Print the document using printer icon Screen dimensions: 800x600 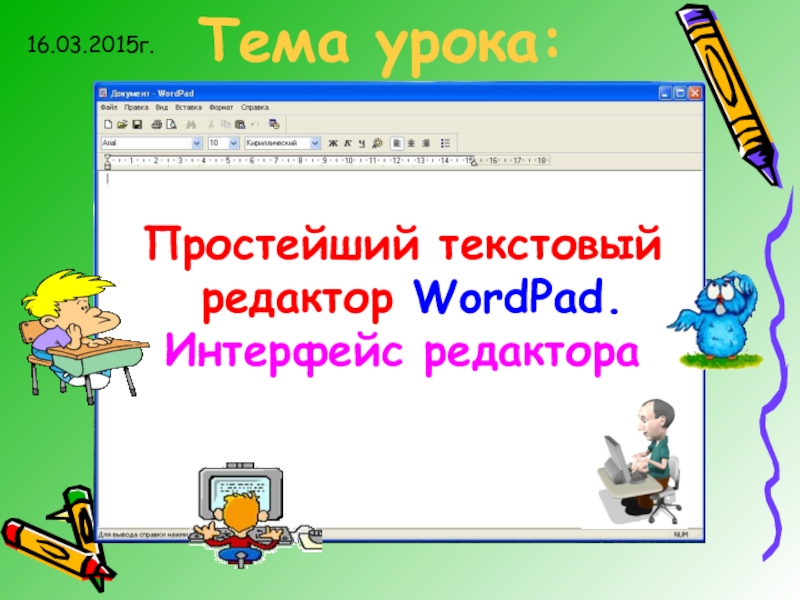click(157, 124)
